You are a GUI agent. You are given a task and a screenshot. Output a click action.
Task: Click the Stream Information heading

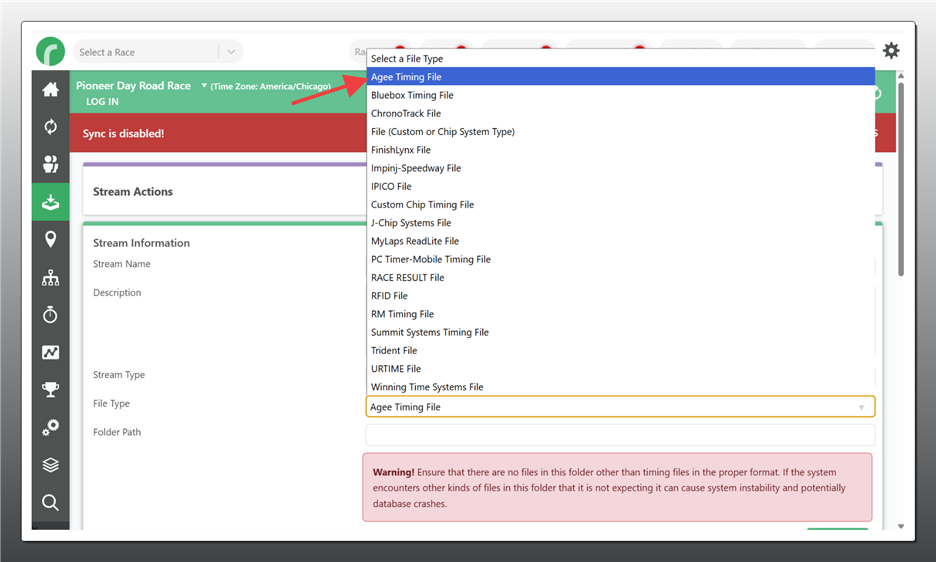pyautogui.click(x=141, y=243)
